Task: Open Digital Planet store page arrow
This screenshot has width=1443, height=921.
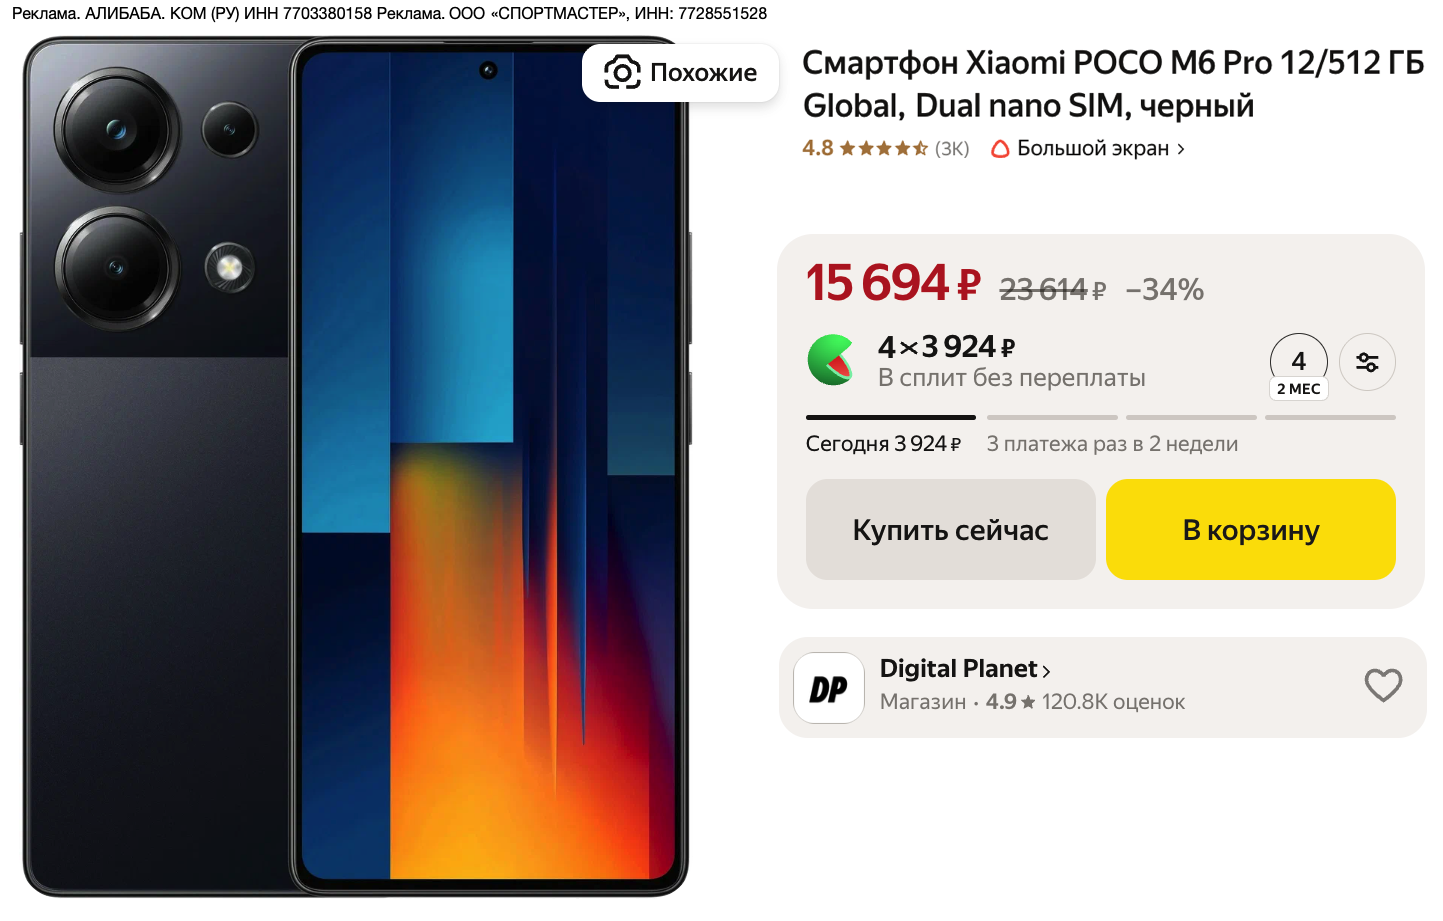Action: [1046, 671]
